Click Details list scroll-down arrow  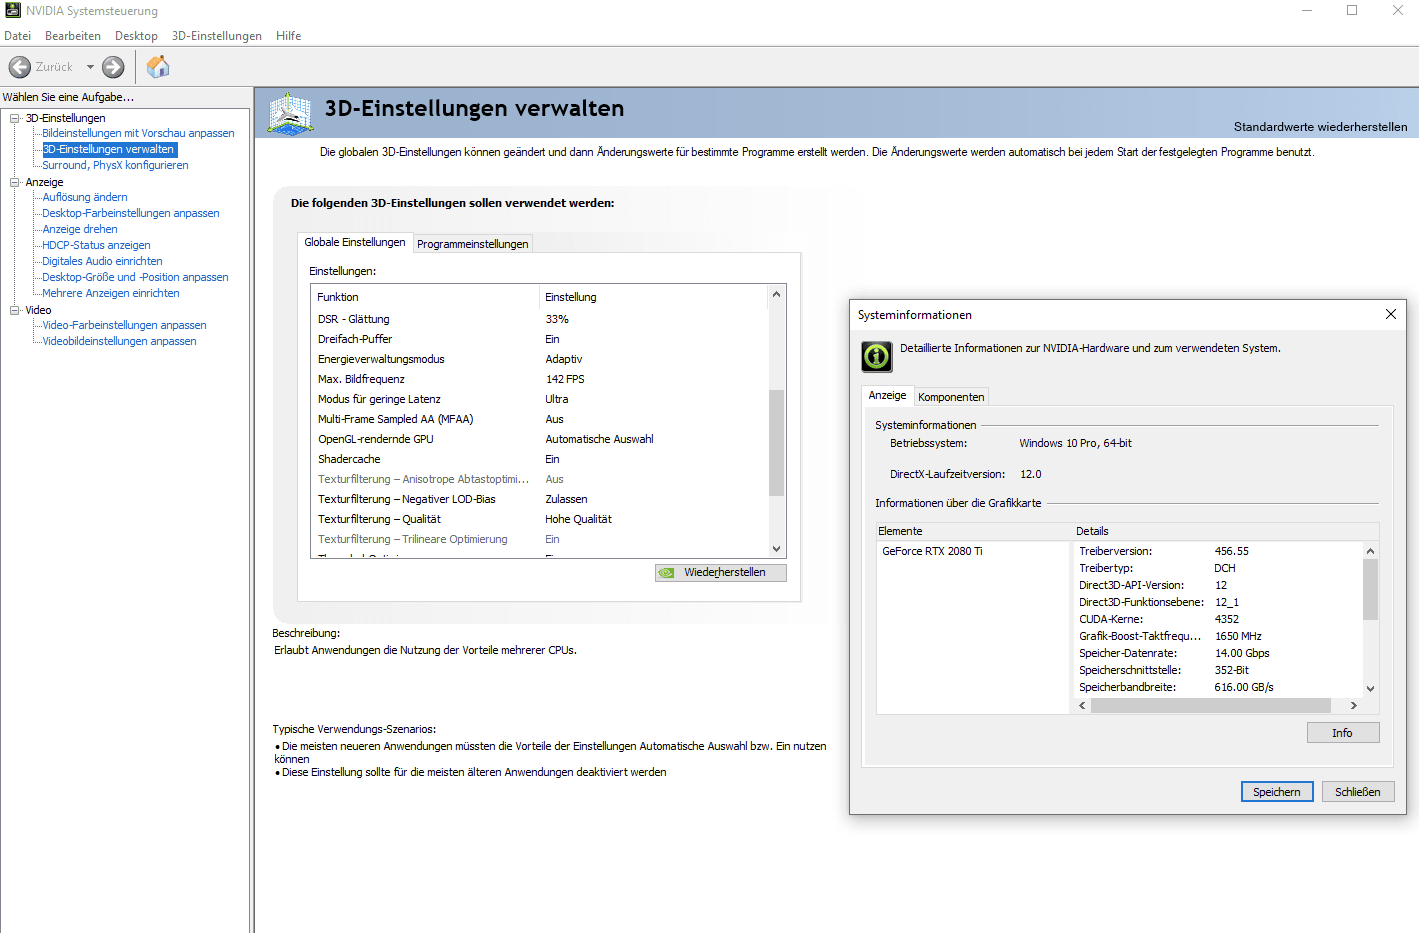point(1370,688)
